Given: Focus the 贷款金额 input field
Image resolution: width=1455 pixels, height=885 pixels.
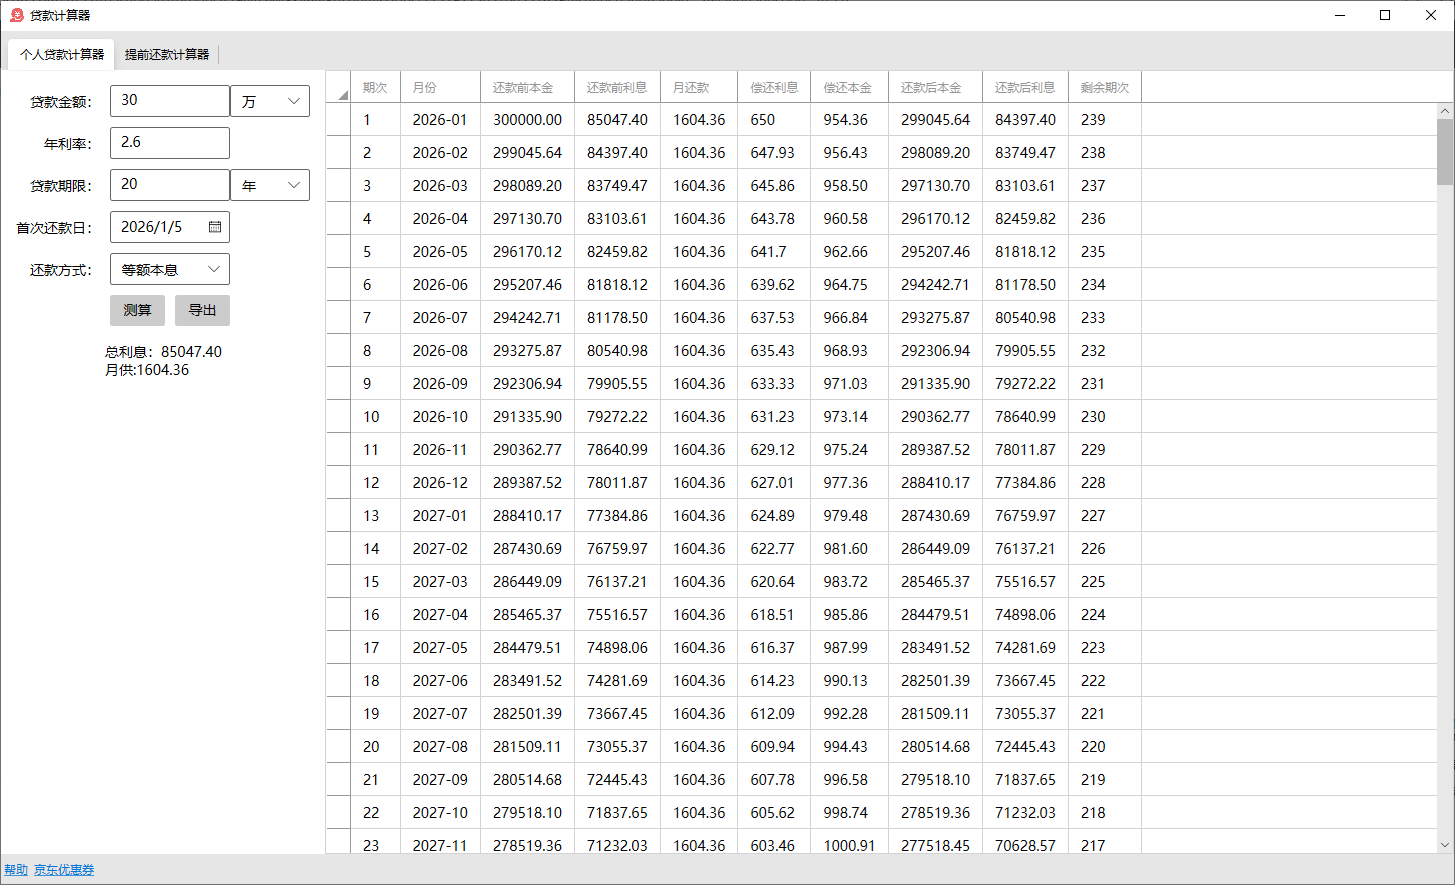Looking at the screenshot, I should 170,101.
